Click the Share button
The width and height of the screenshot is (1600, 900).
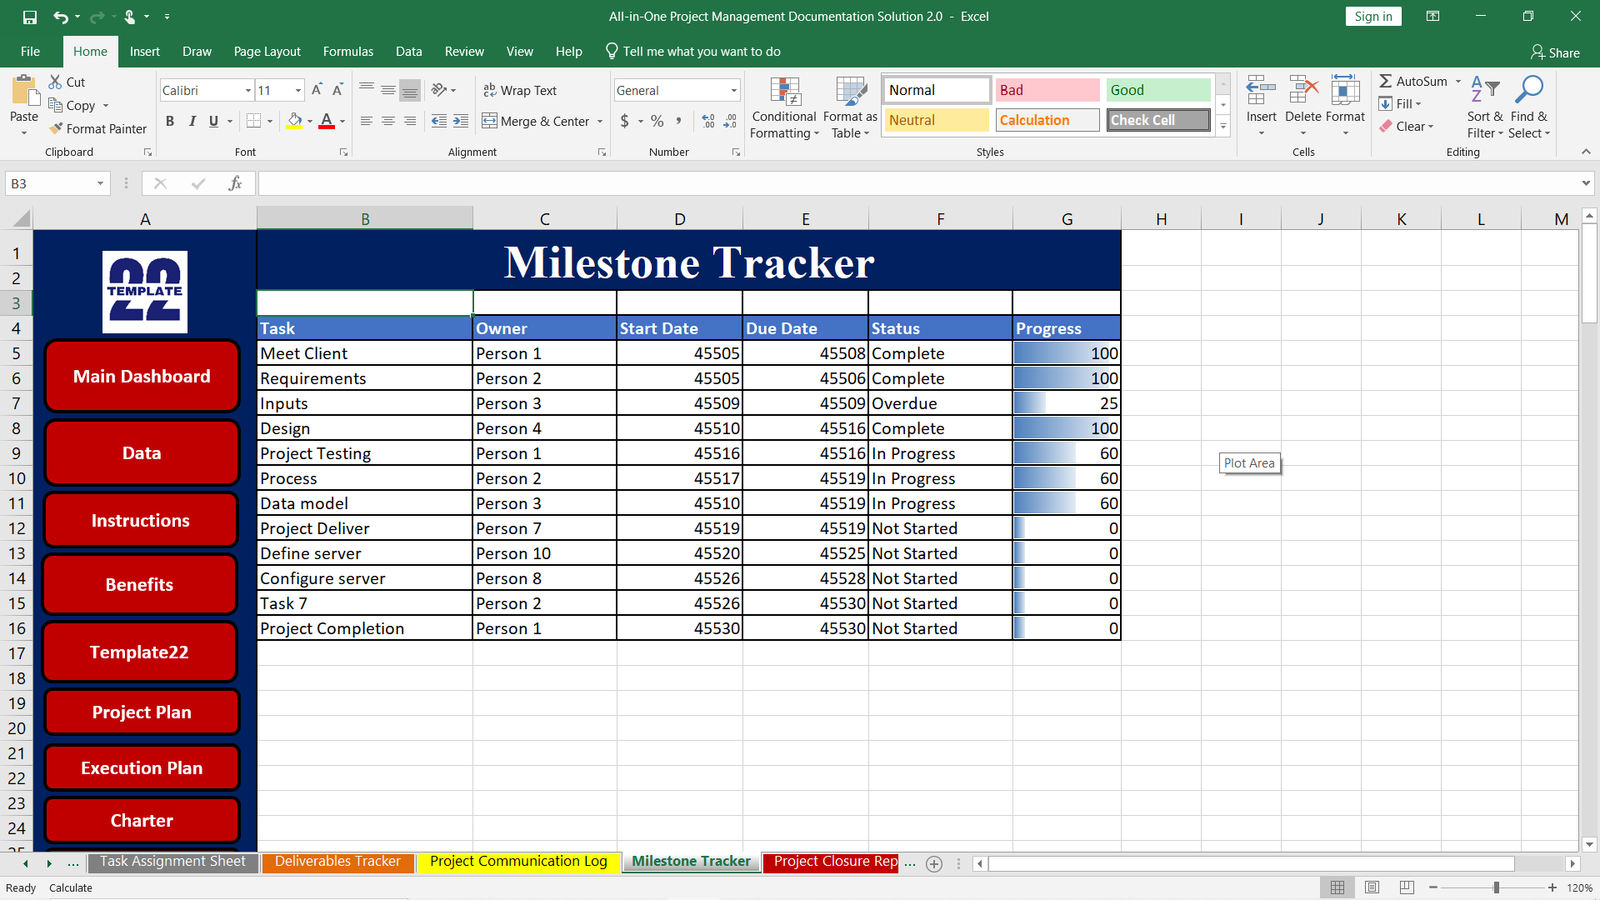coord(1555,52)
